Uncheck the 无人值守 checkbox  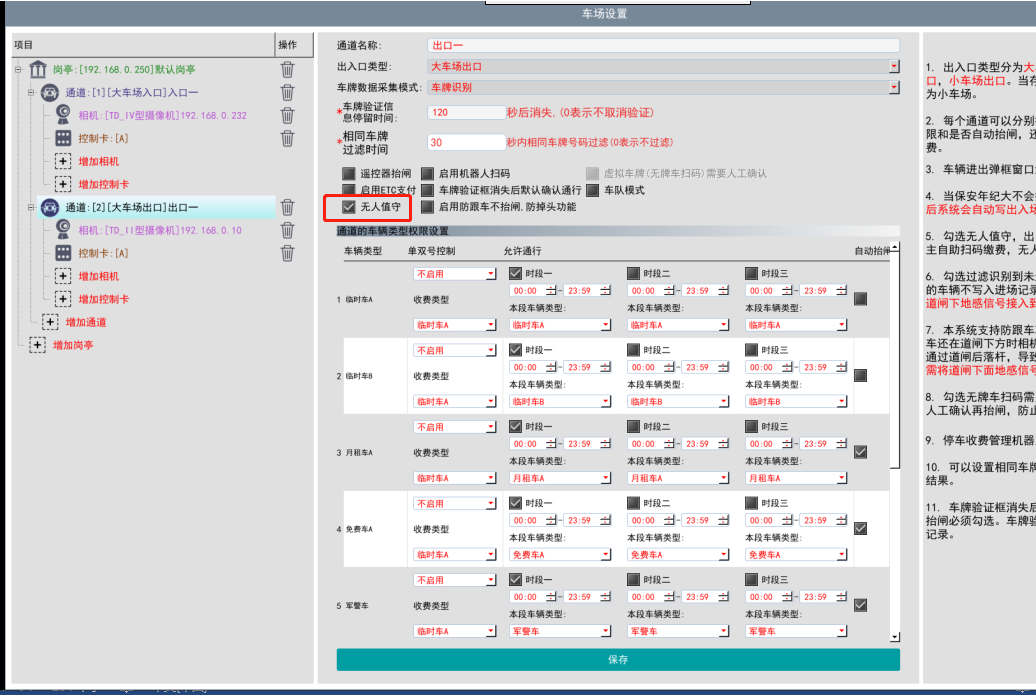click(x=349, y=207)
